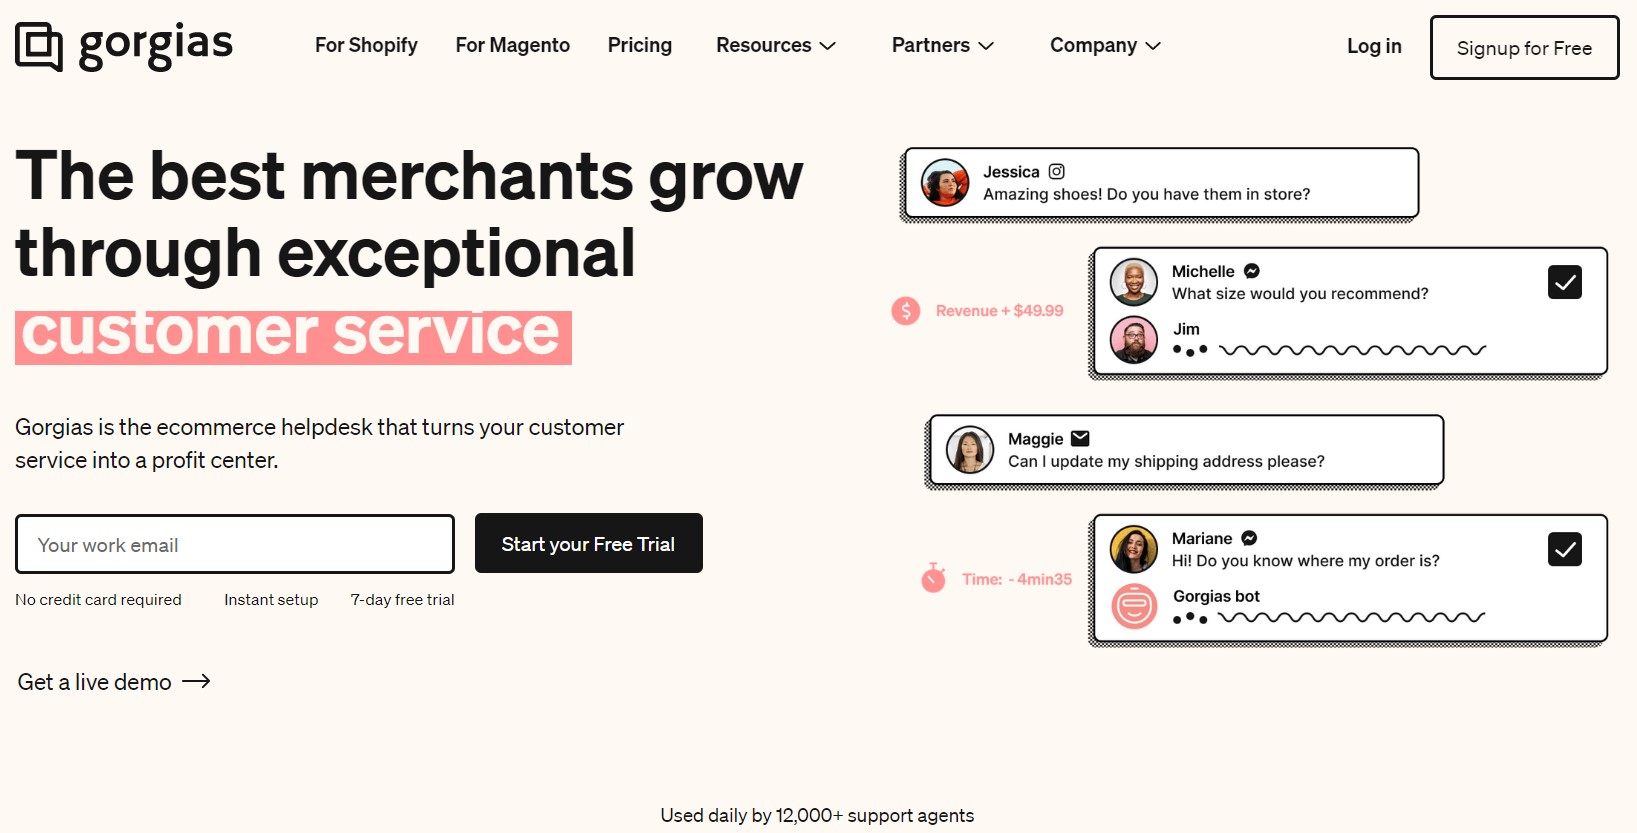This screenshot has height=833, width=1637.
Task: Click the Messenger icon beside Mariane
Action: [x=1249, y=538]
